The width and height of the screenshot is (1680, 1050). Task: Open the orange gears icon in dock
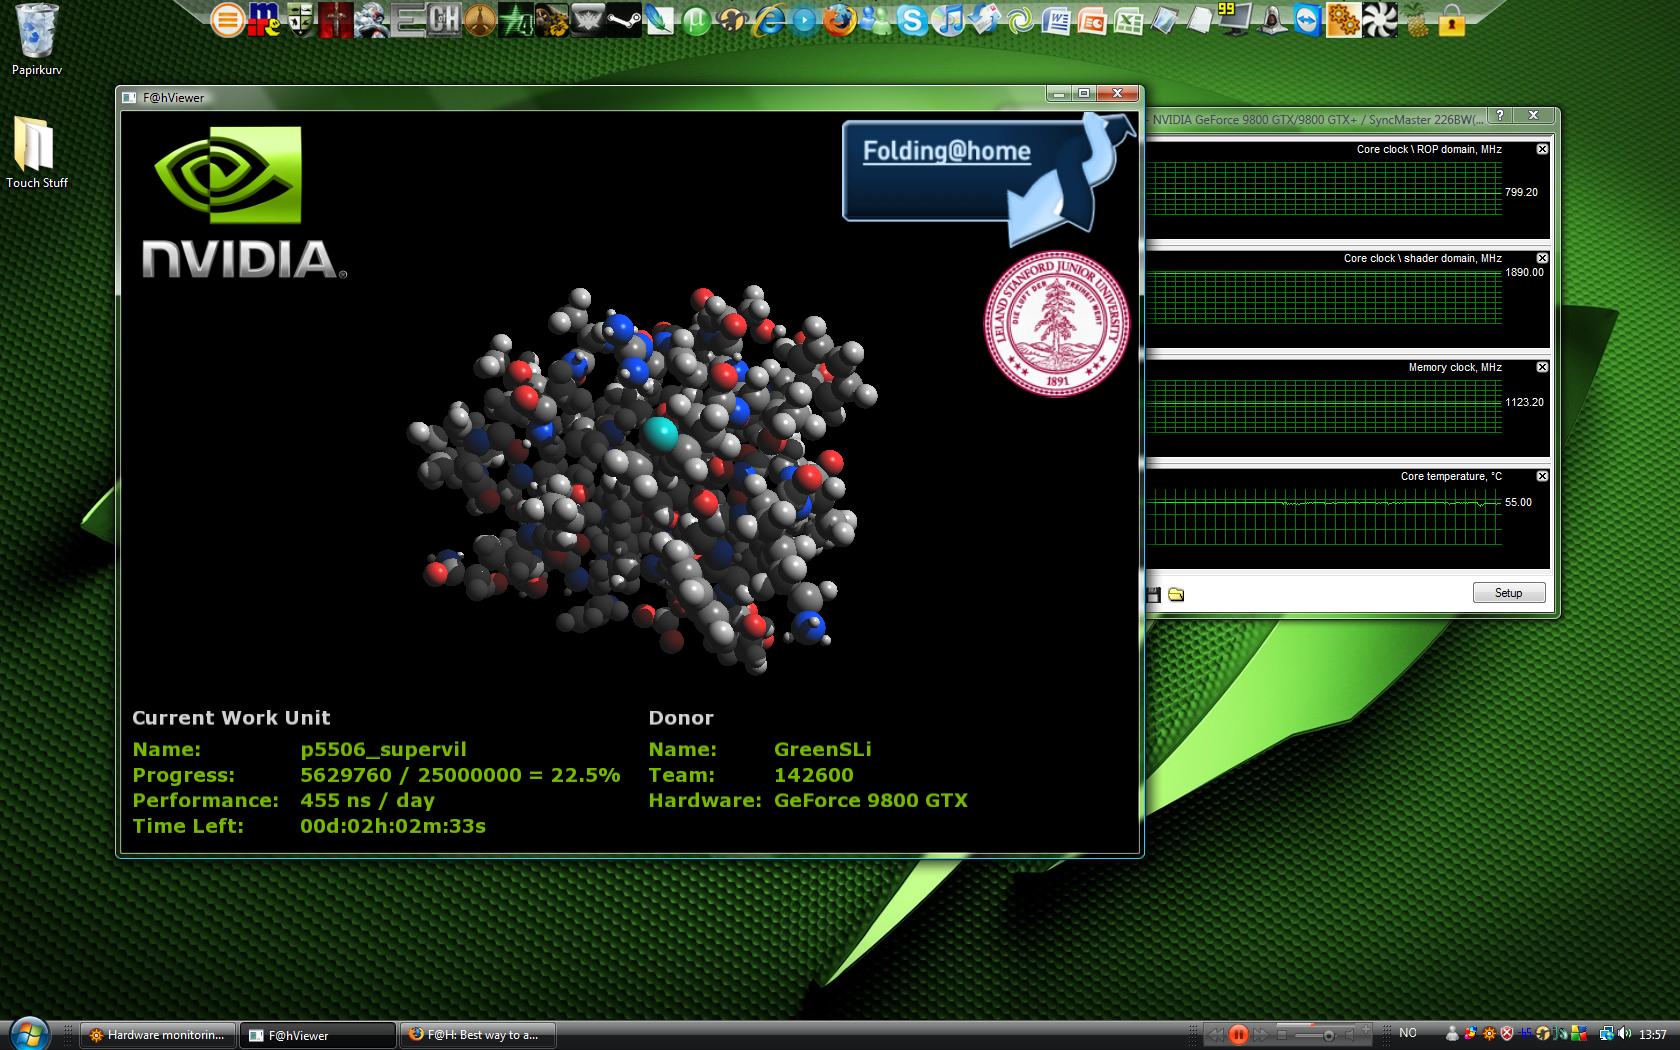coord(1343,20)
